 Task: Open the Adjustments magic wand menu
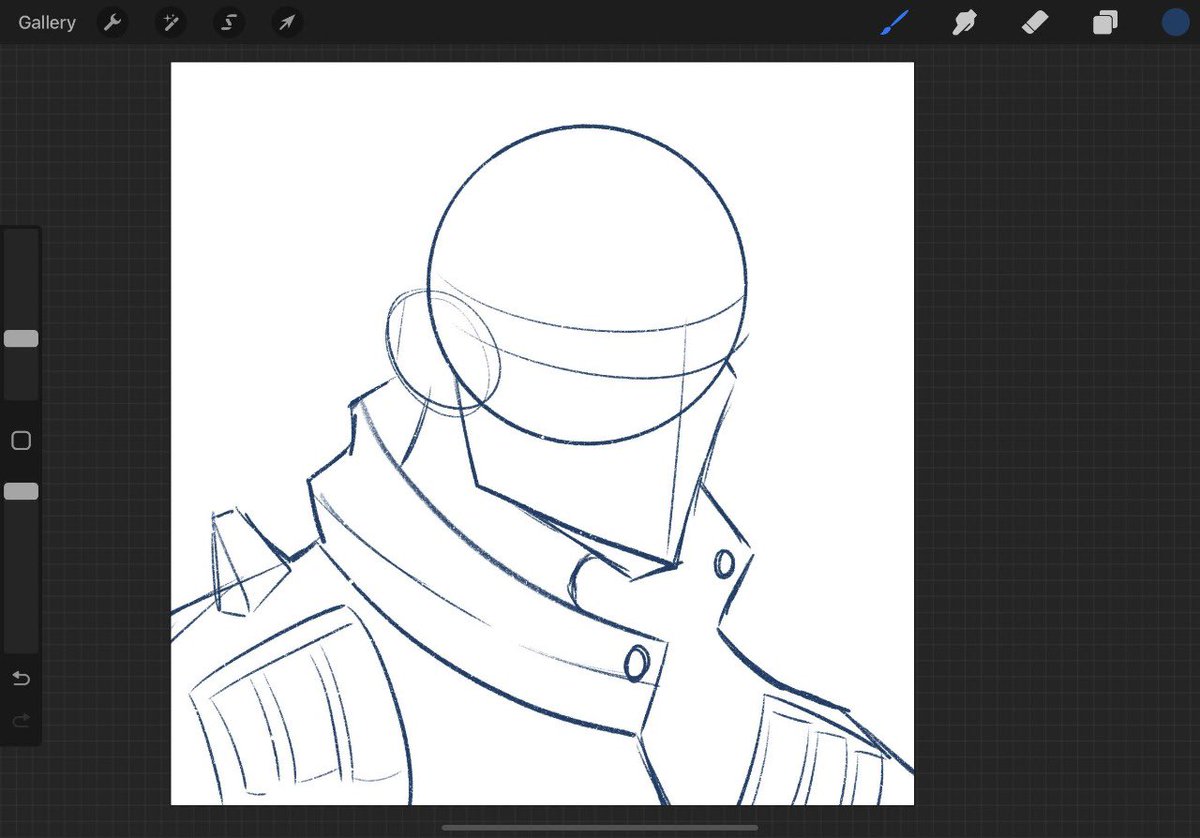(170, 22)
